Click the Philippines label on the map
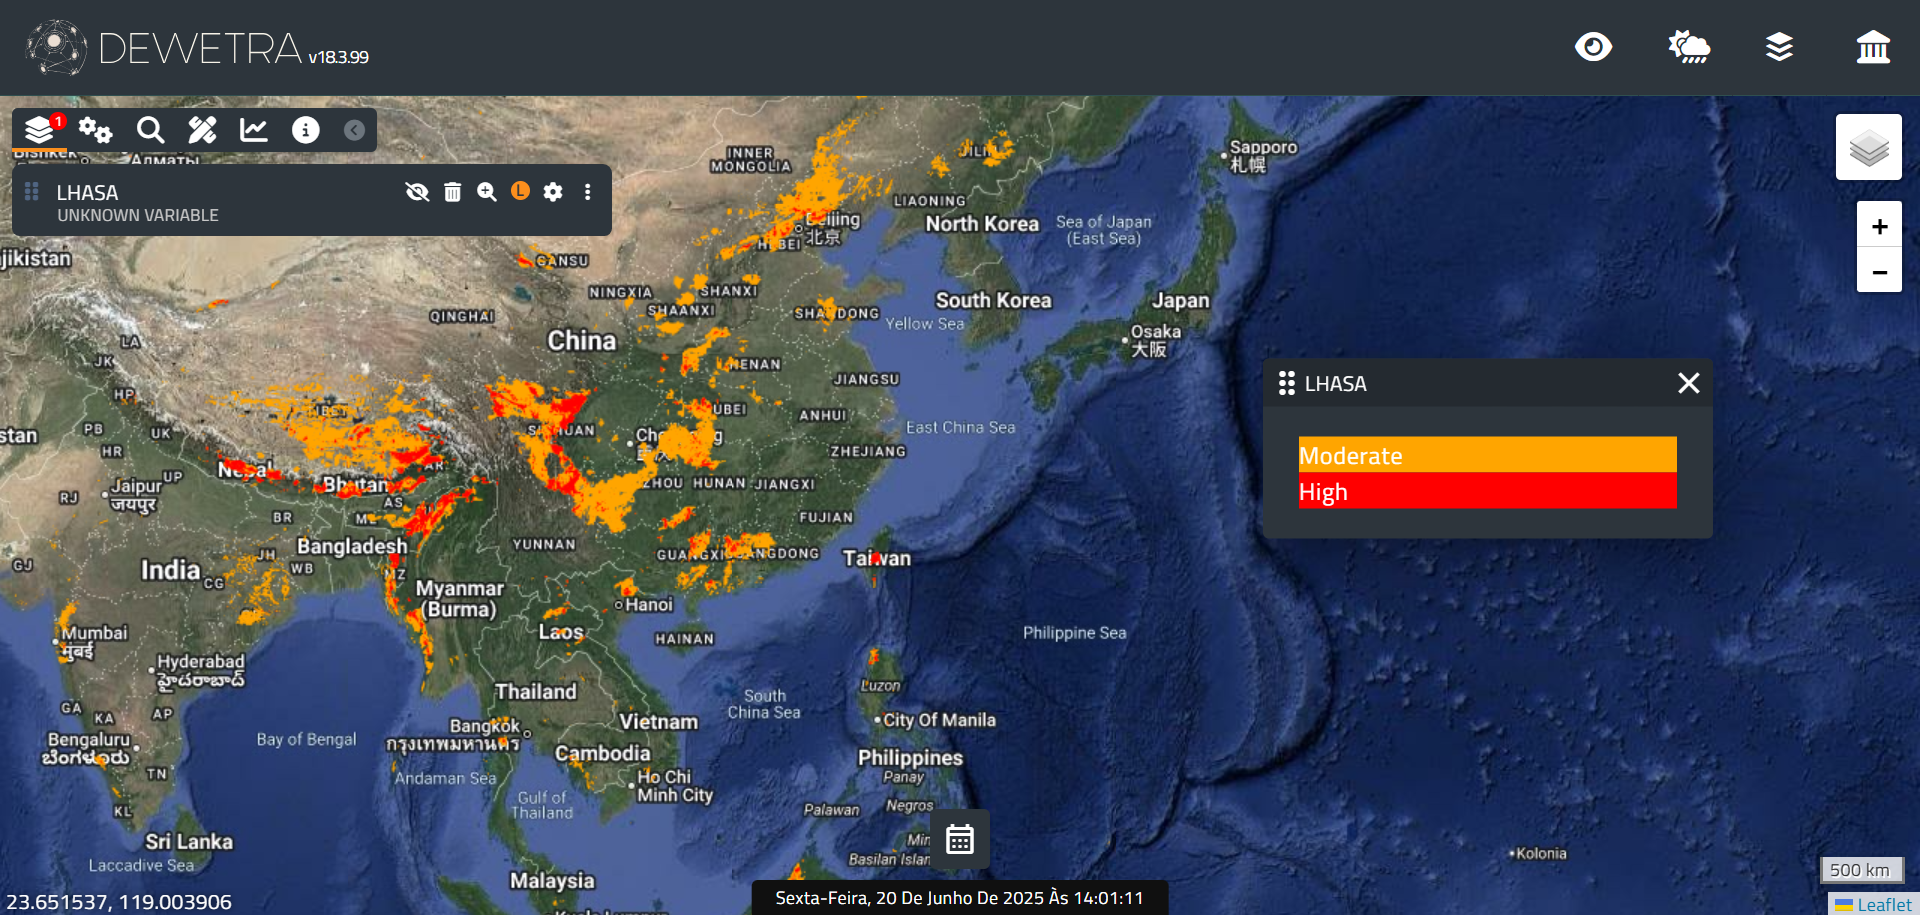Screen dimensions: 1920x915 click(910, 758)
